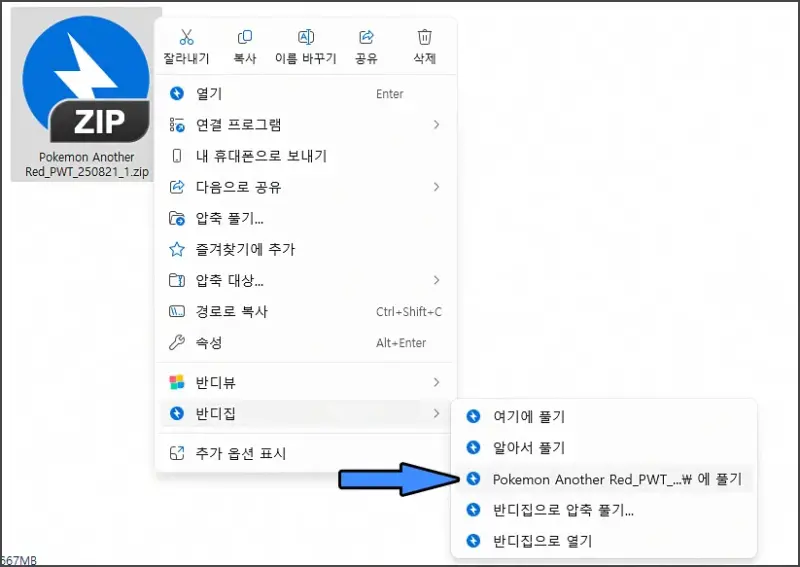Choose 알아서 풀기 in Bandizip submenu
The width and height of the screenshot is (800, 567).
(x=604, y=448)
